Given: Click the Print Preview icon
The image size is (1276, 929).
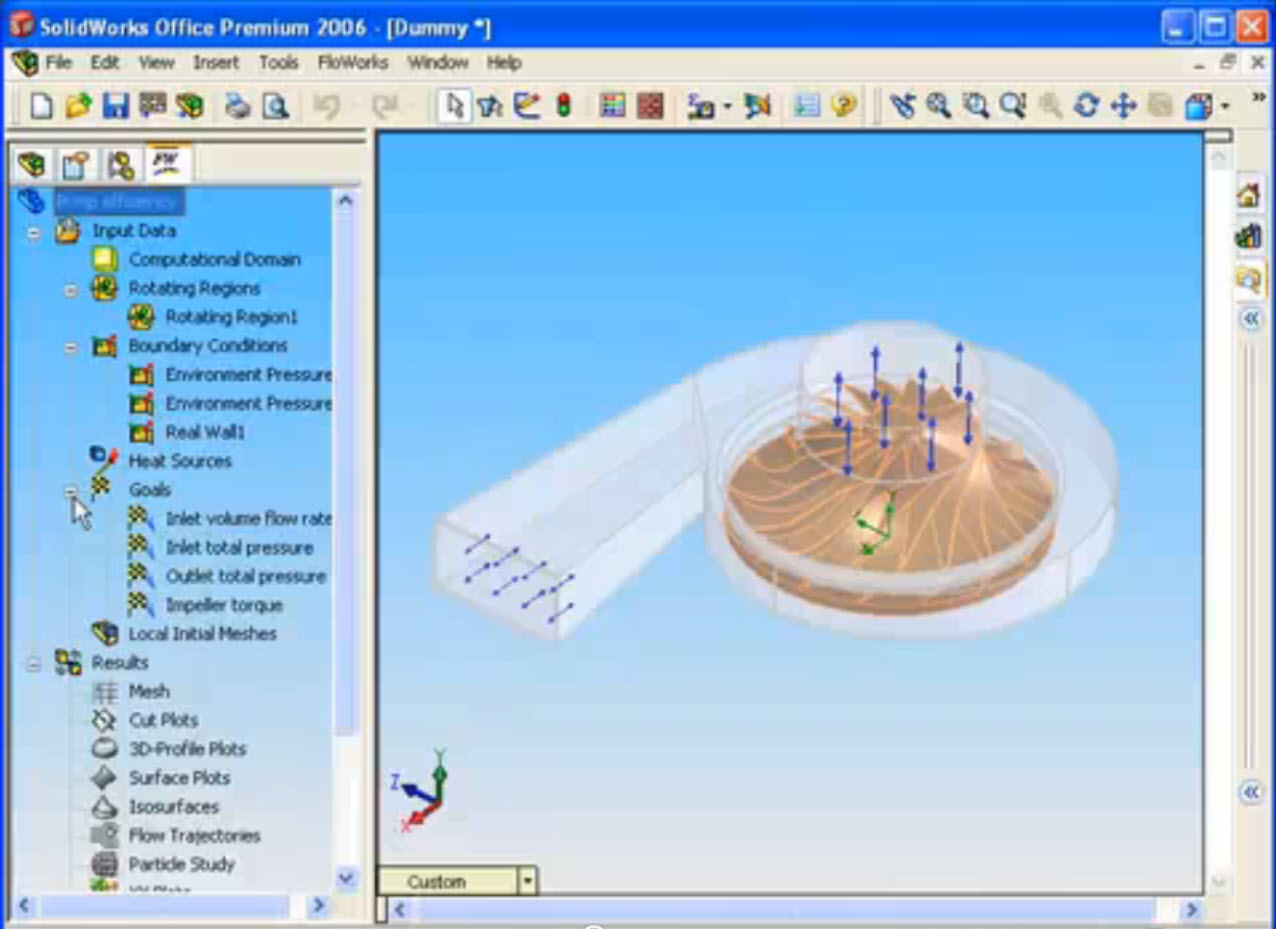Looking at the screenshot, I should tap(275, 105).
